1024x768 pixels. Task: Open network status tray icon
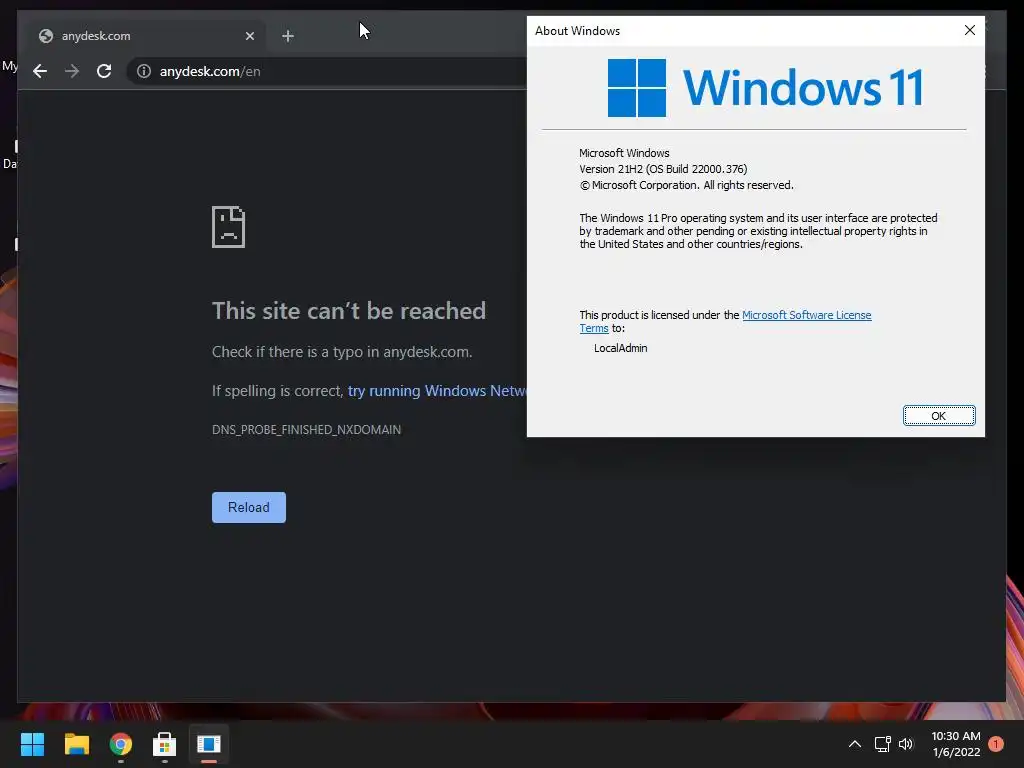[x=882, y=744]
